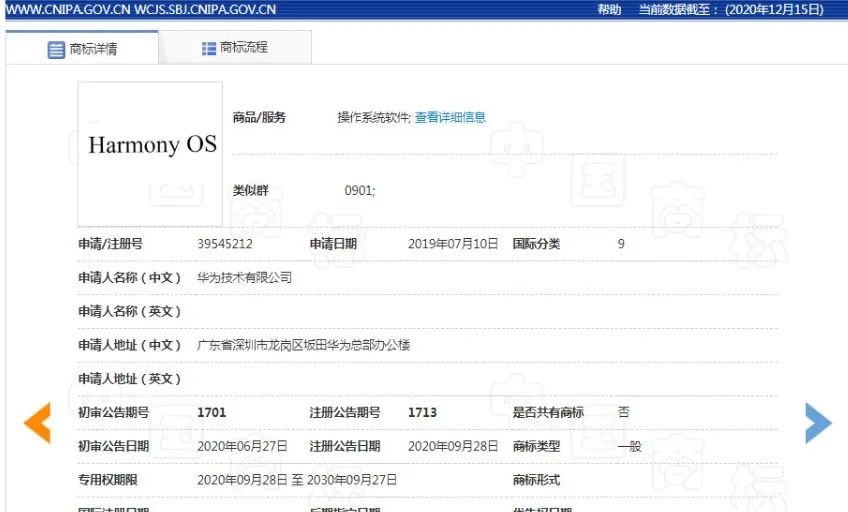Image resolution: width=848 pixels, height=512 pixels.
Task: Select shared trademark value 否
Action: (x=624, y=413)
